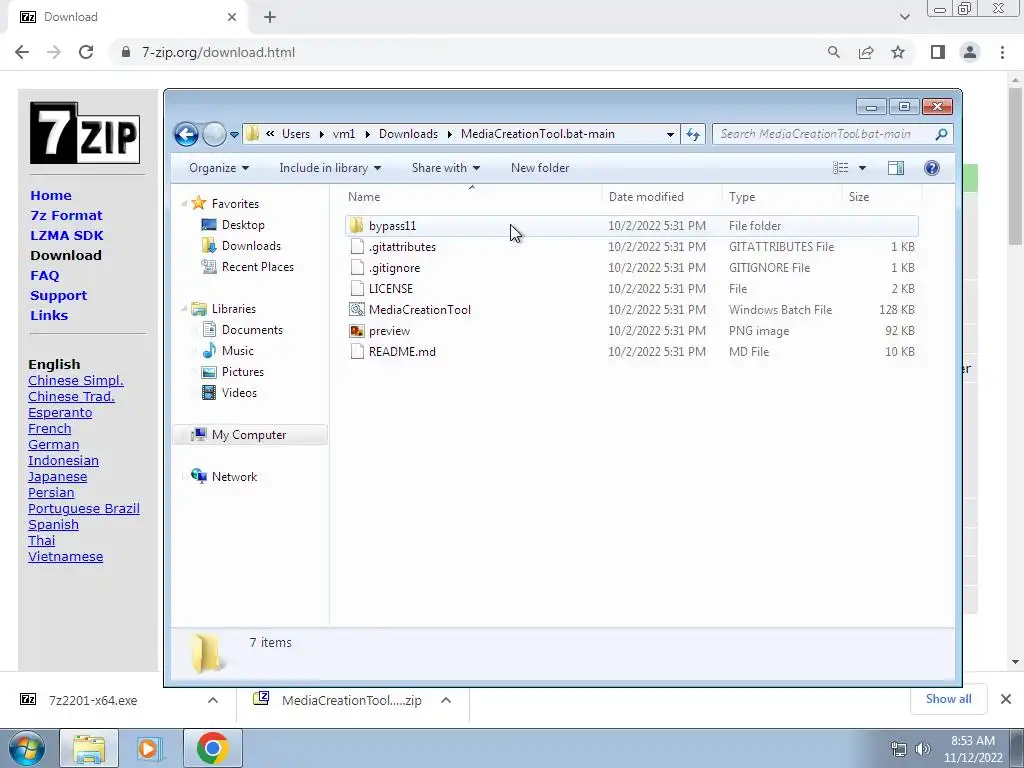1024x768 pixels.
Task: Open a new Chrome tab
Action: (x=270, y=17)
